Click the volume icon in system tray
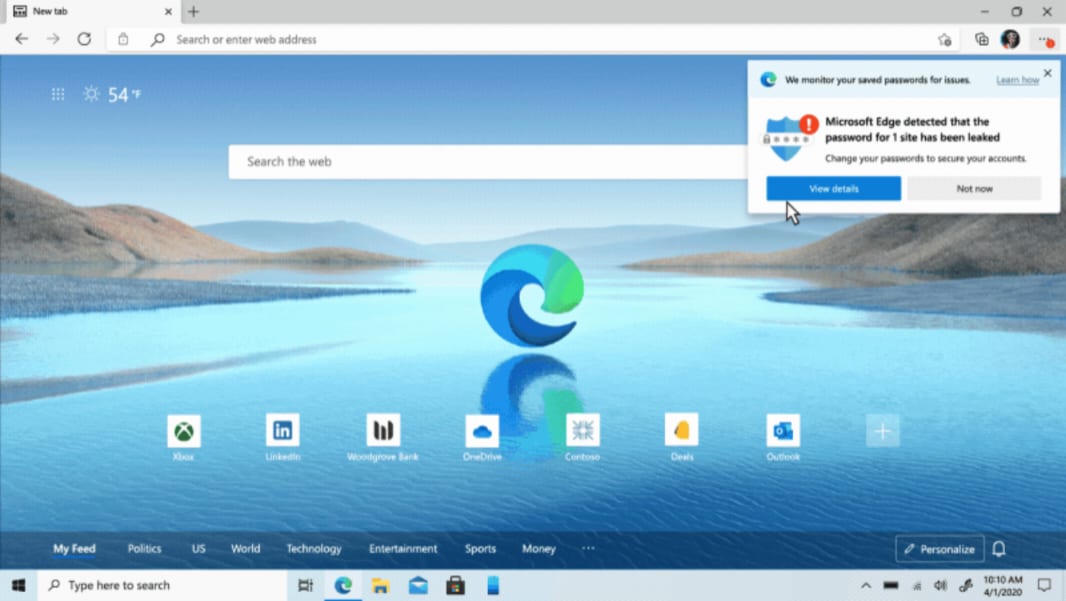This screenshot has height=601, width=1066. pyautogui.click(x=940, y=585)
